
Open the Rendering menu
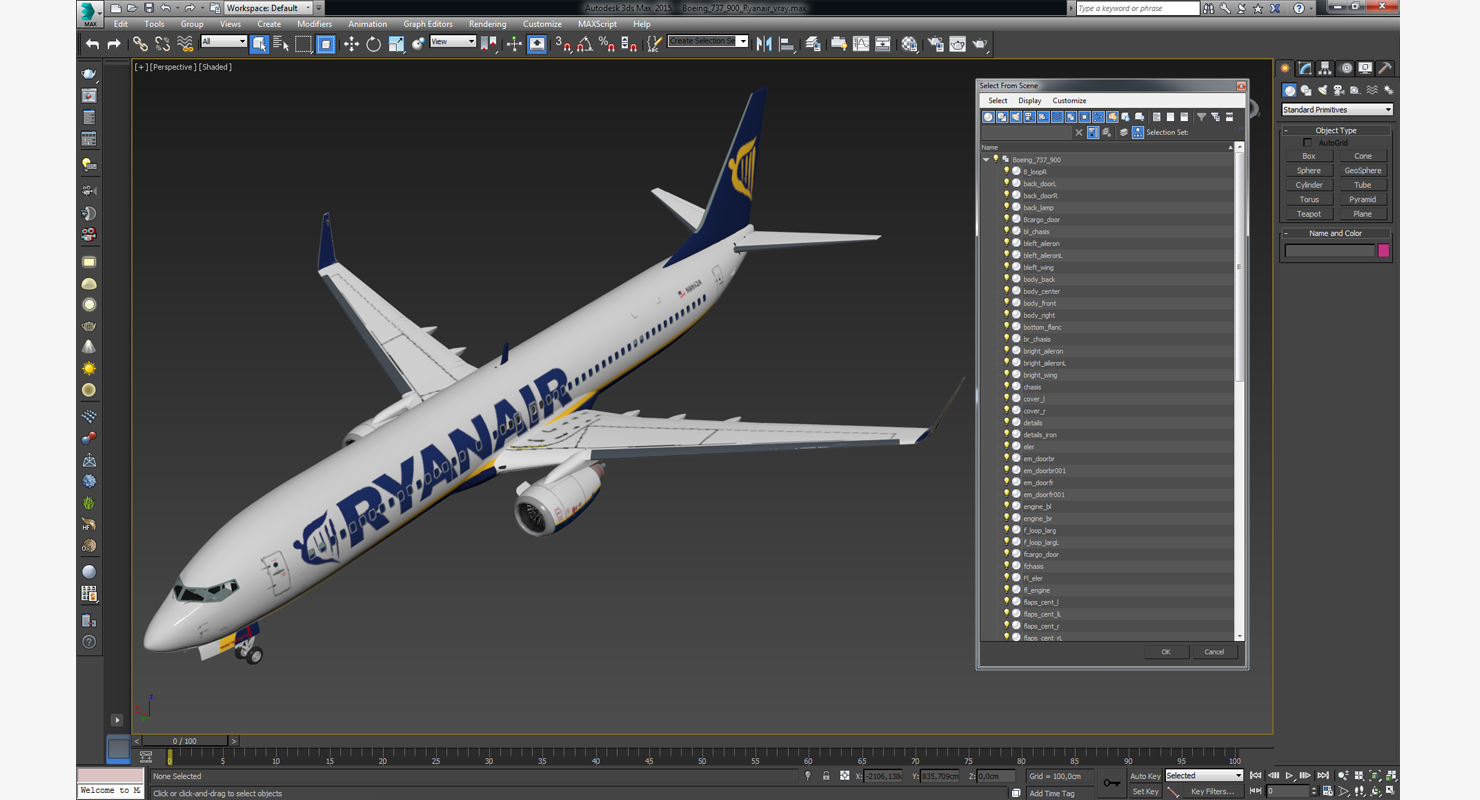point(487,24)
